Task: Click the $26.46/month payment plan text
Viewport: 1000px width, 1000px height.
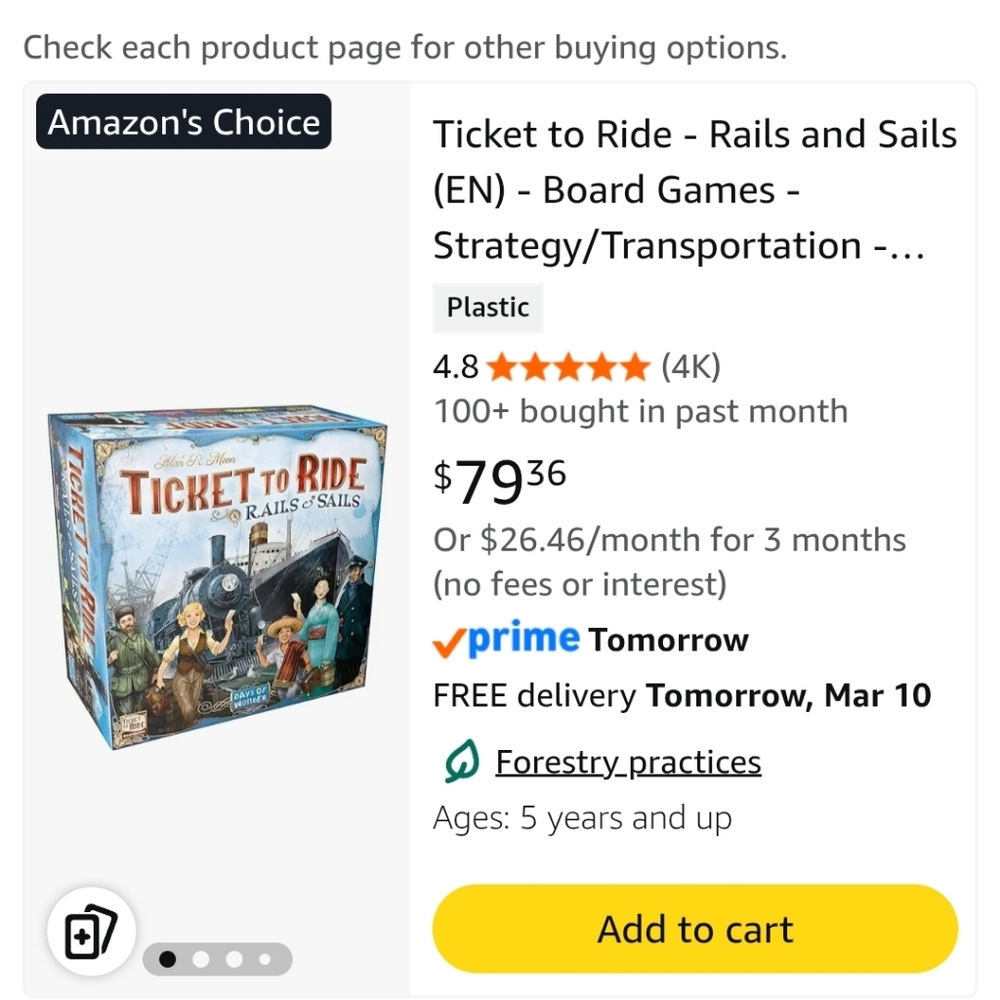Action: (669, 561)
